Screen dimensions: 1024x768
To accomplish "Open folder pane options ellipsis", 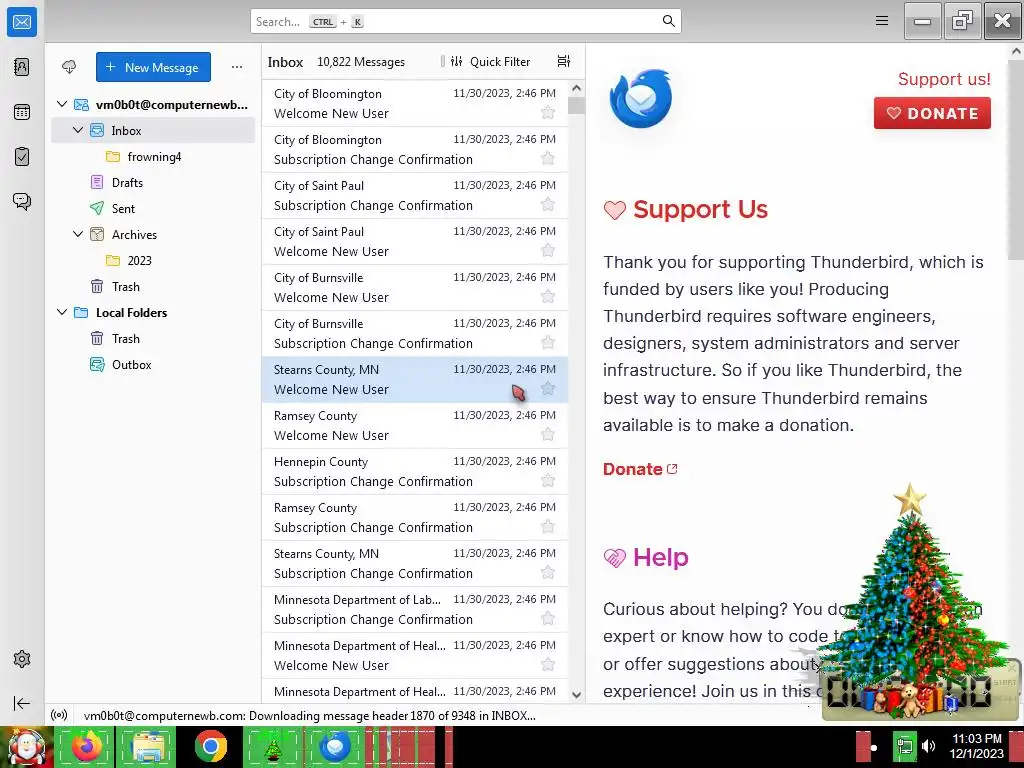I will point(236,67).
